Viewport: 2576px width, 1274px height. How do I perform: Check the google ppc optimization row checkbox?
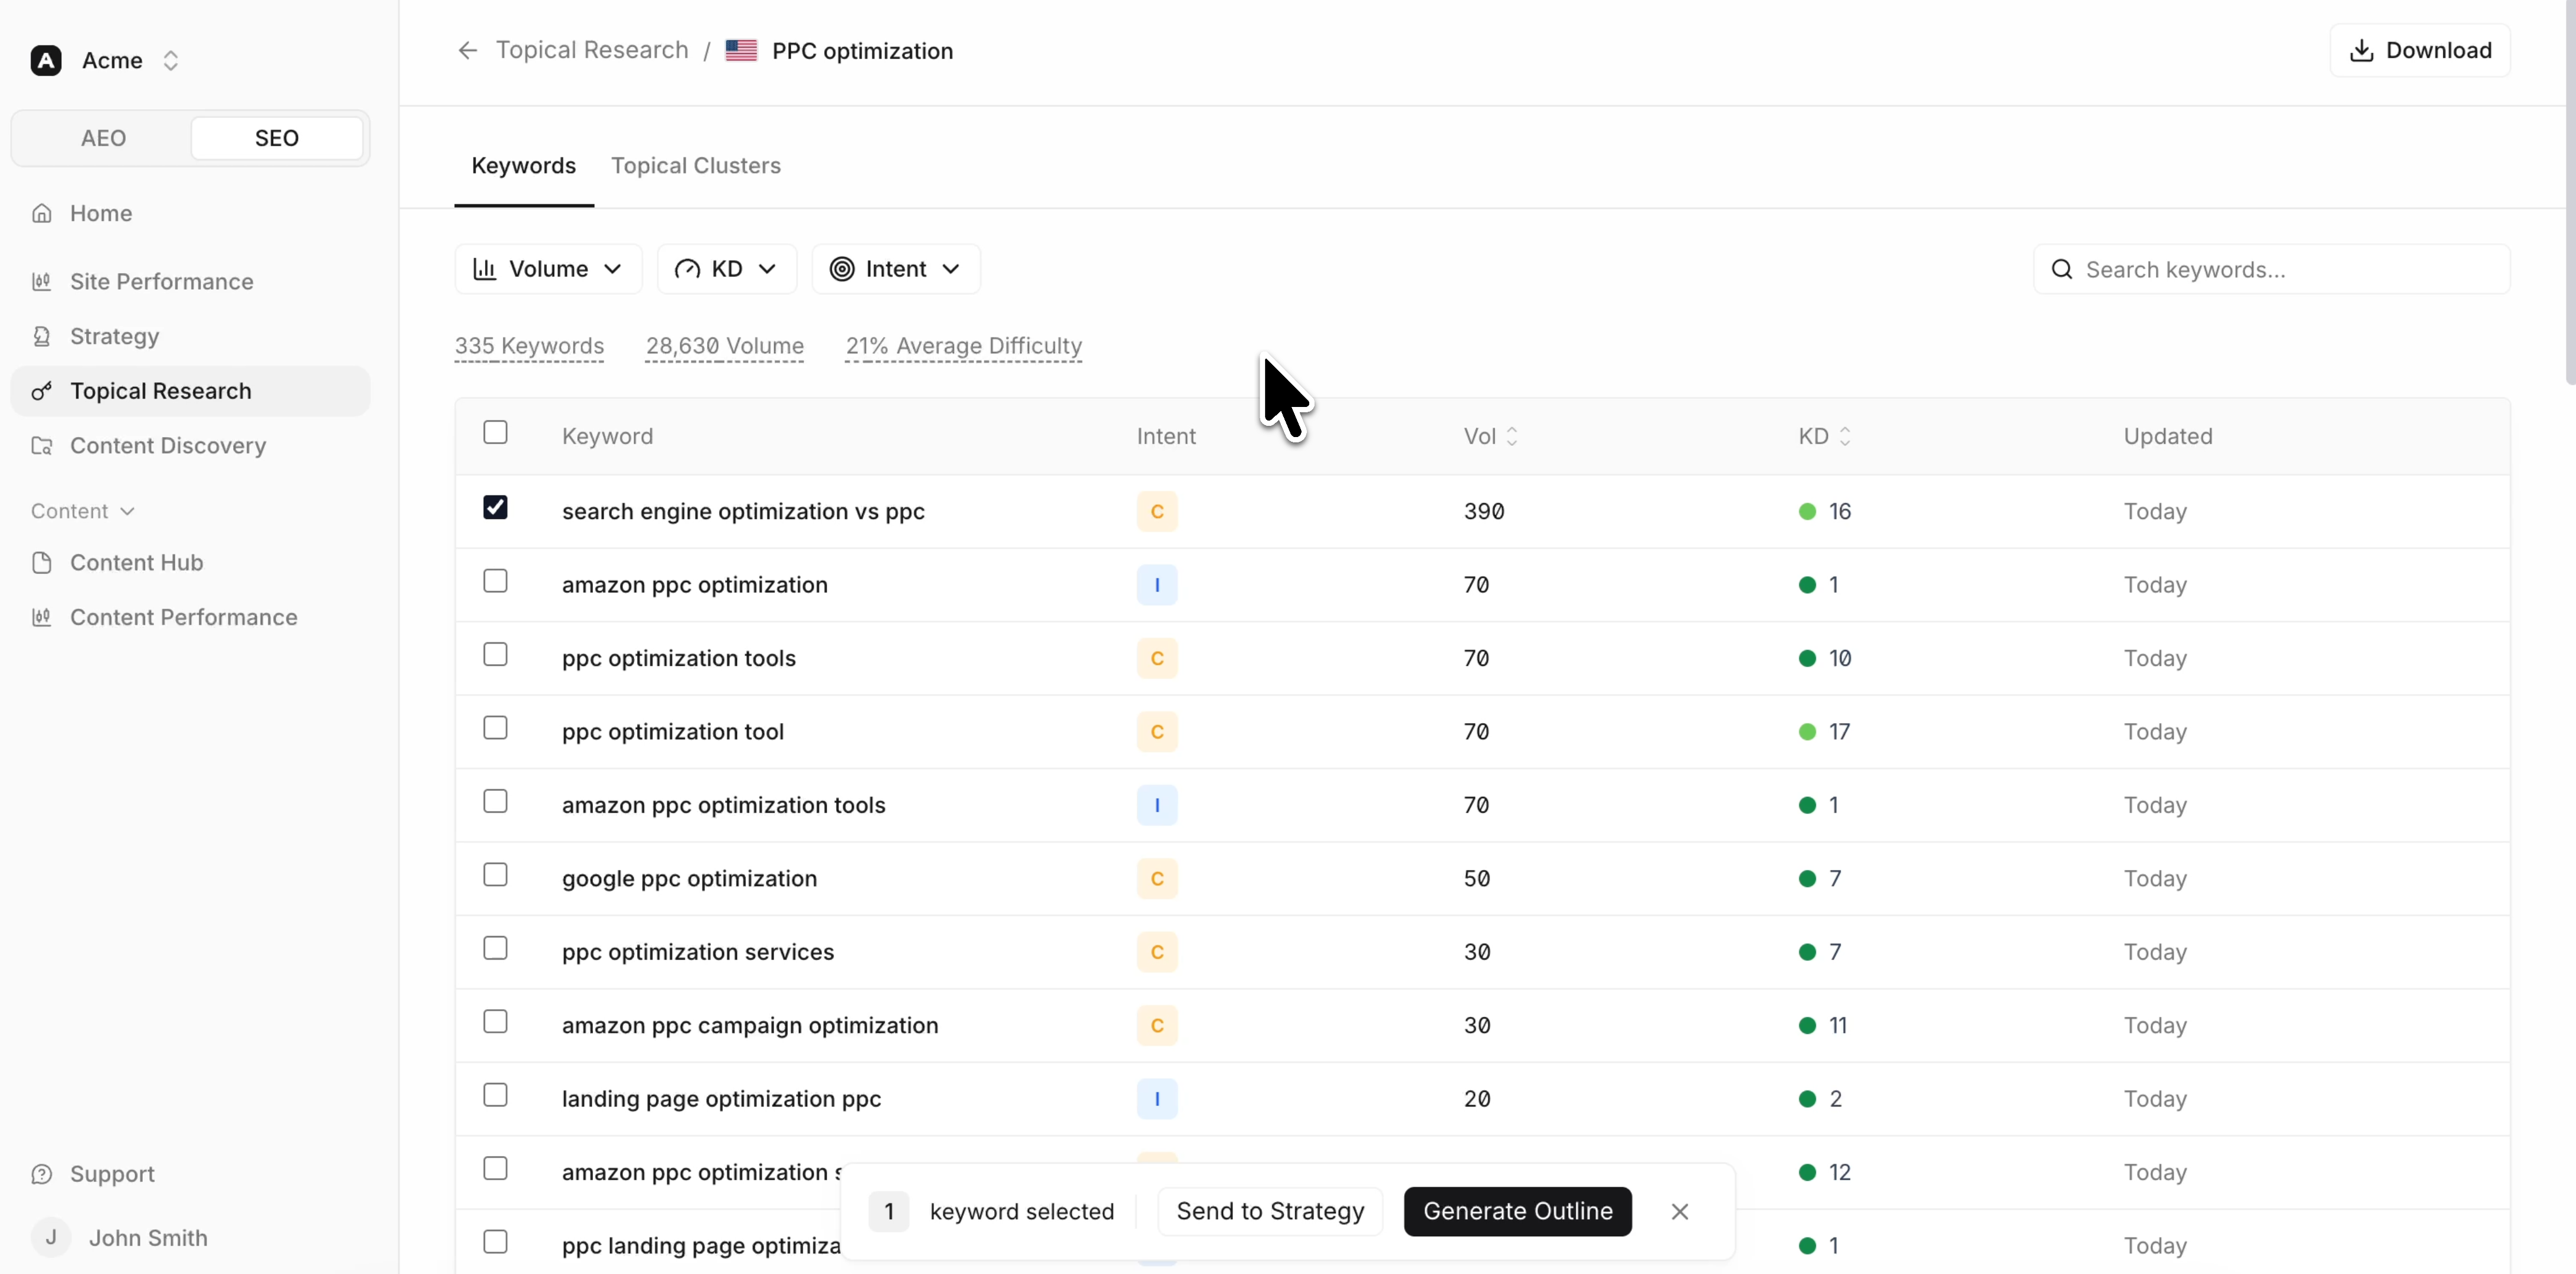495,874
